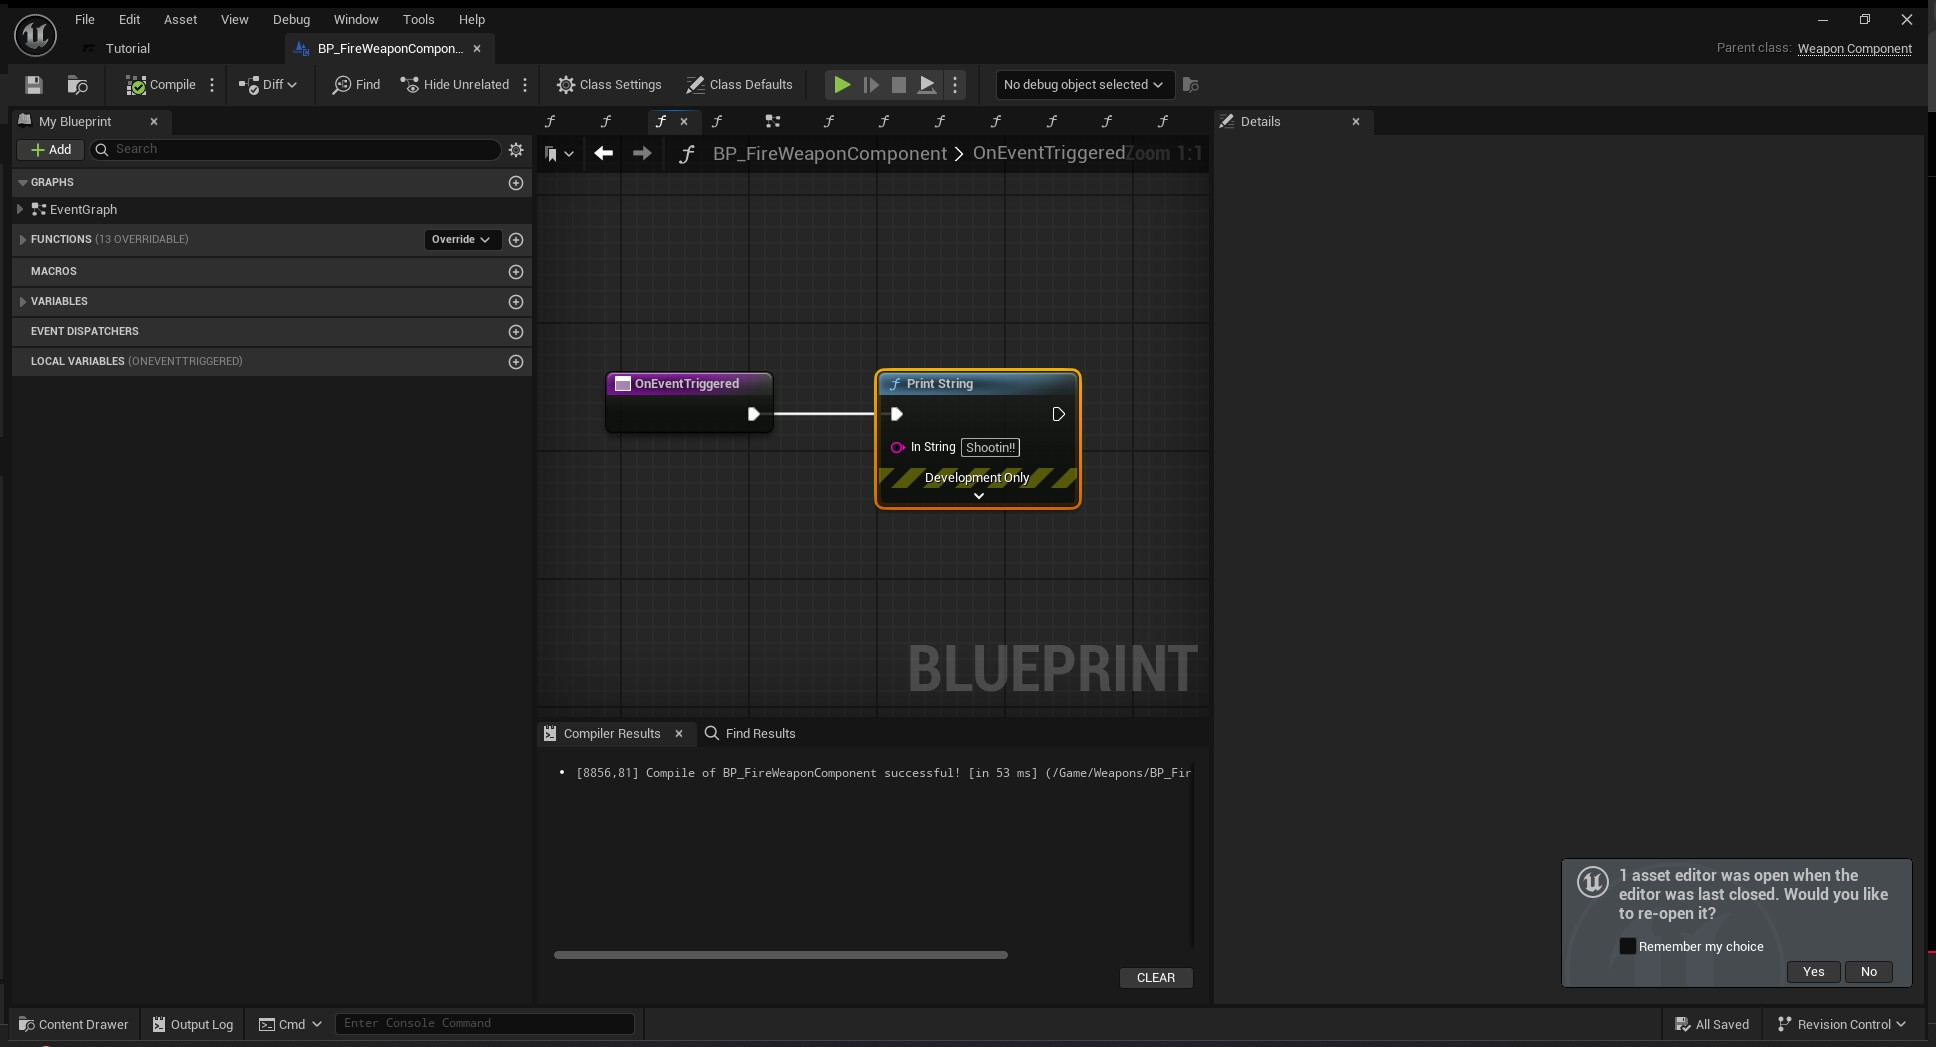The image size is (1936, 1047).
Task: Click the Eject play button
Action: coord(927,85)
